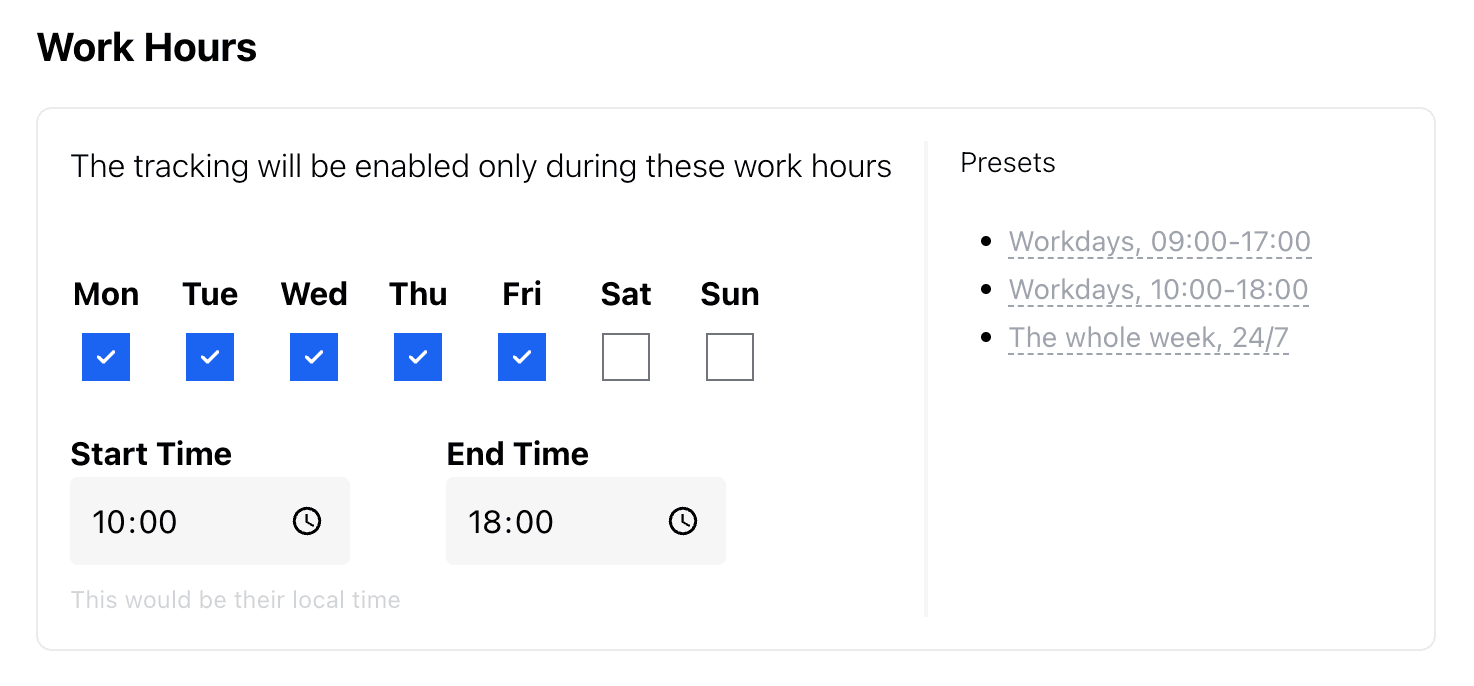Enable tracking on Sat

[625, 357]
